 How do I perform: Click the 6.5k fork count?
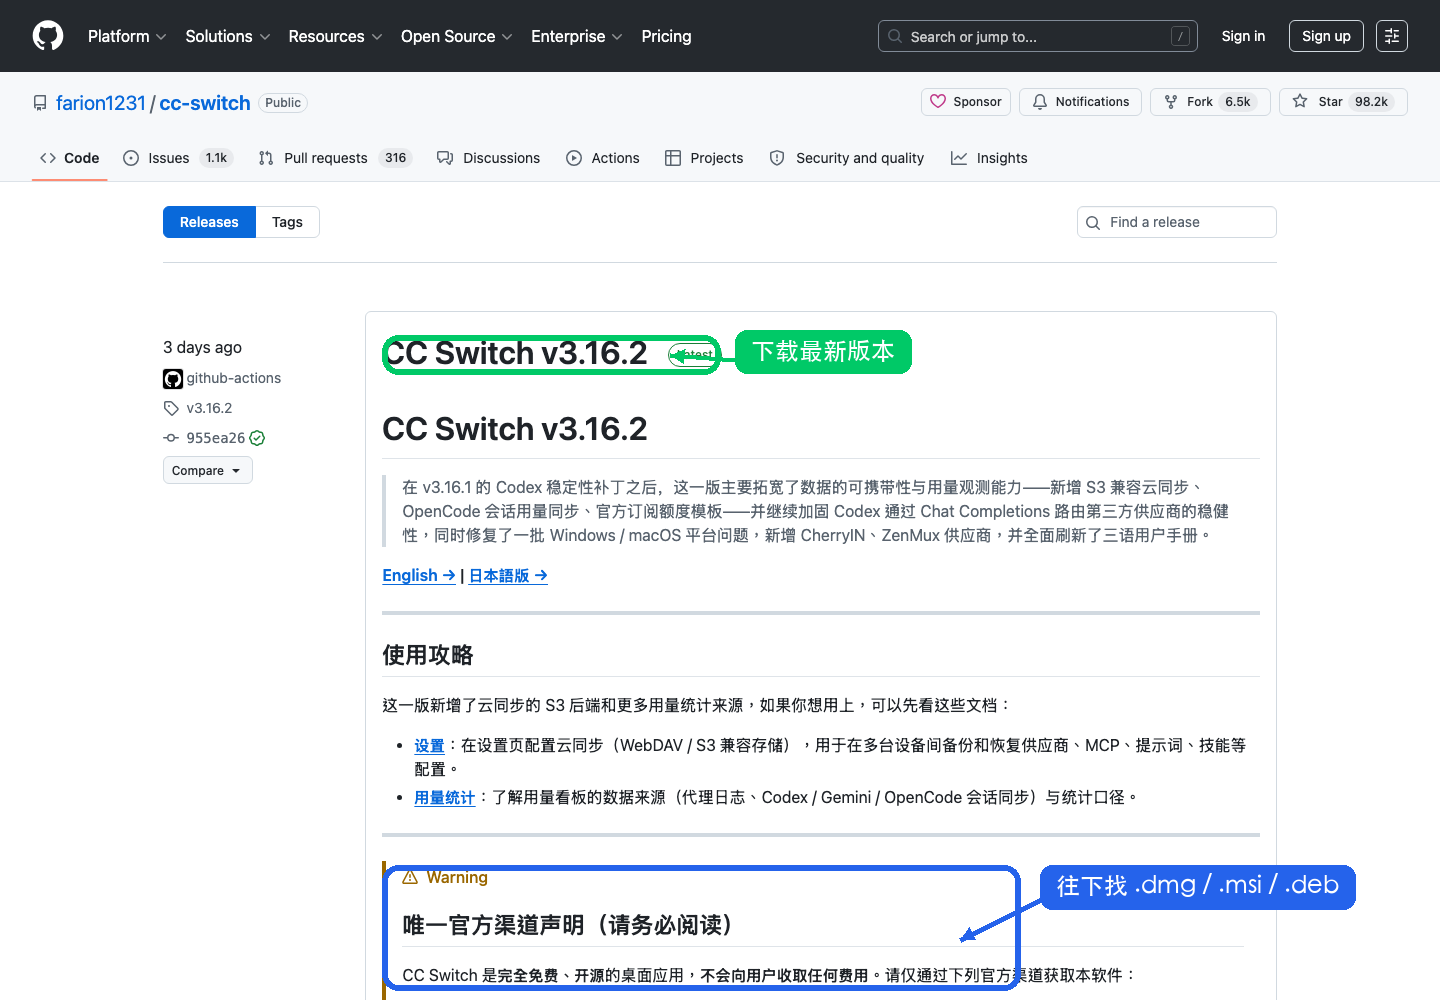[x=1238, y=102]
